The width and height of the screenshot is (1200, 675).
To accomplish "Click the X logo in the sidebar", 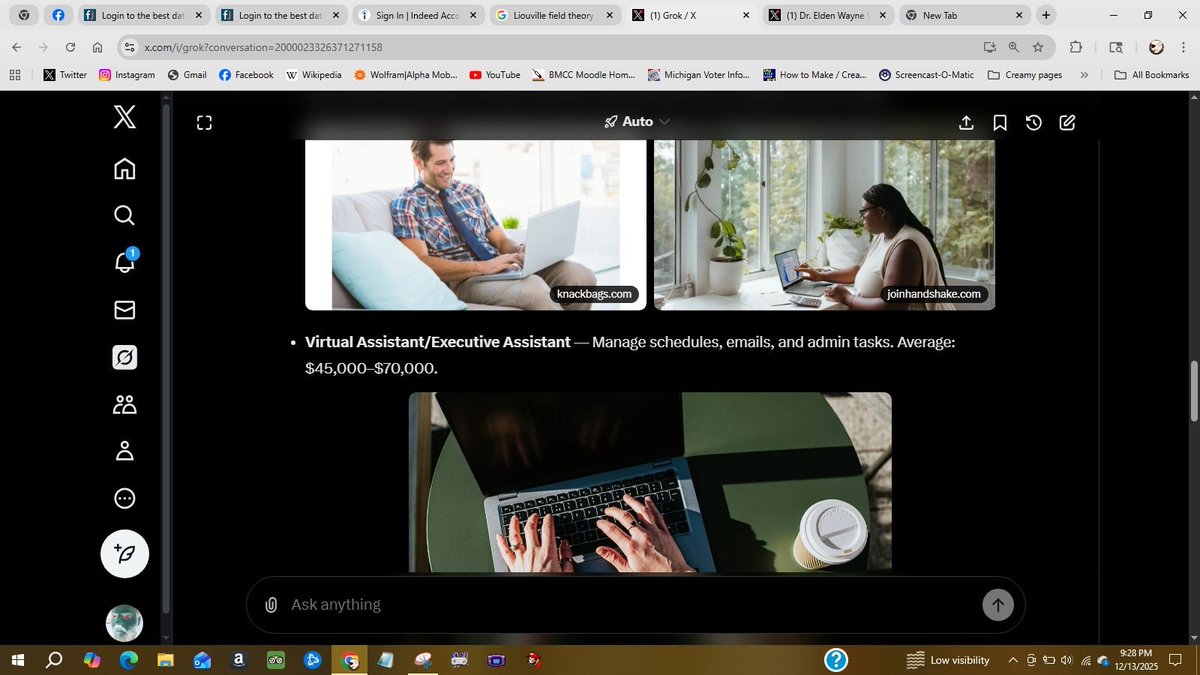I will coord(124,118).
